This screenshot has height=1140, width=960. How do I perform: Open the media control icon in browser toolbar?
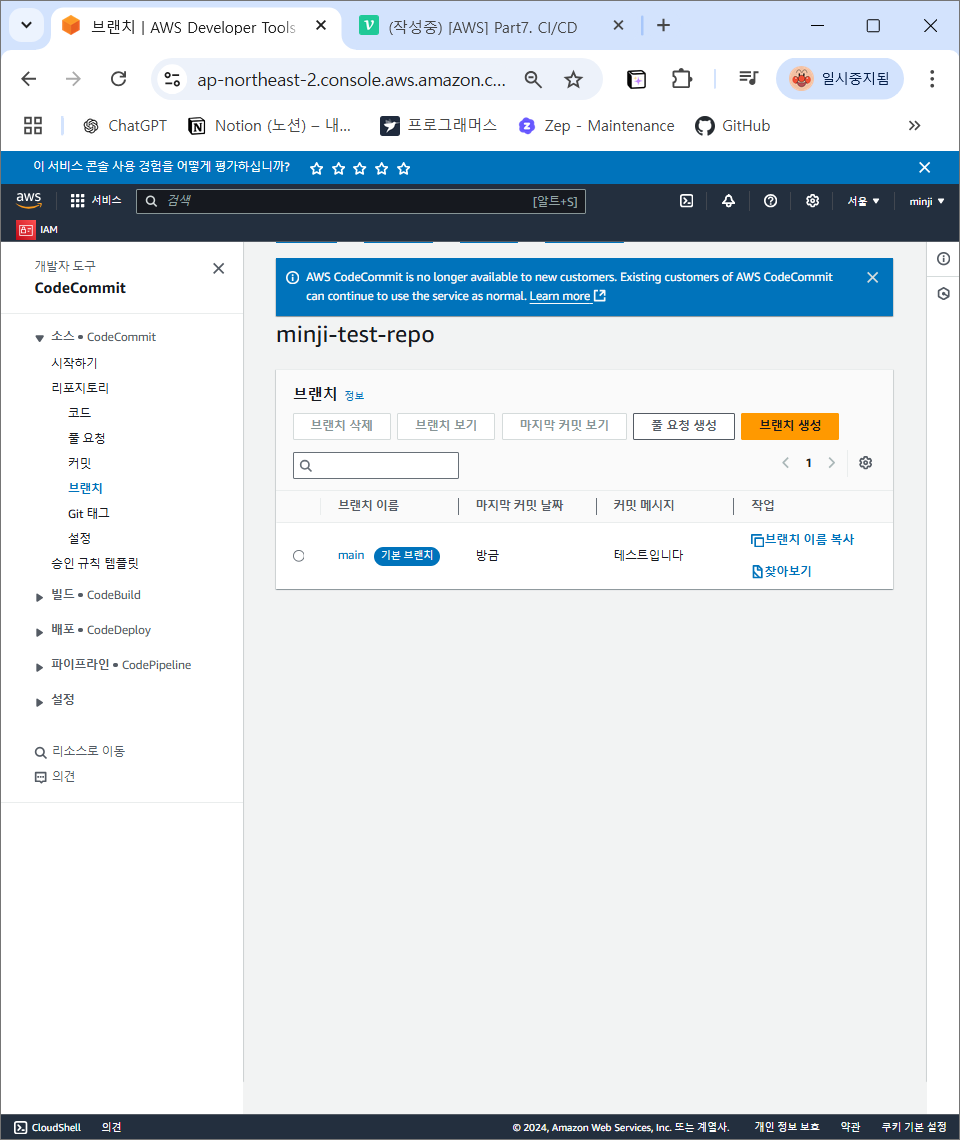click(x=748, y=78)
